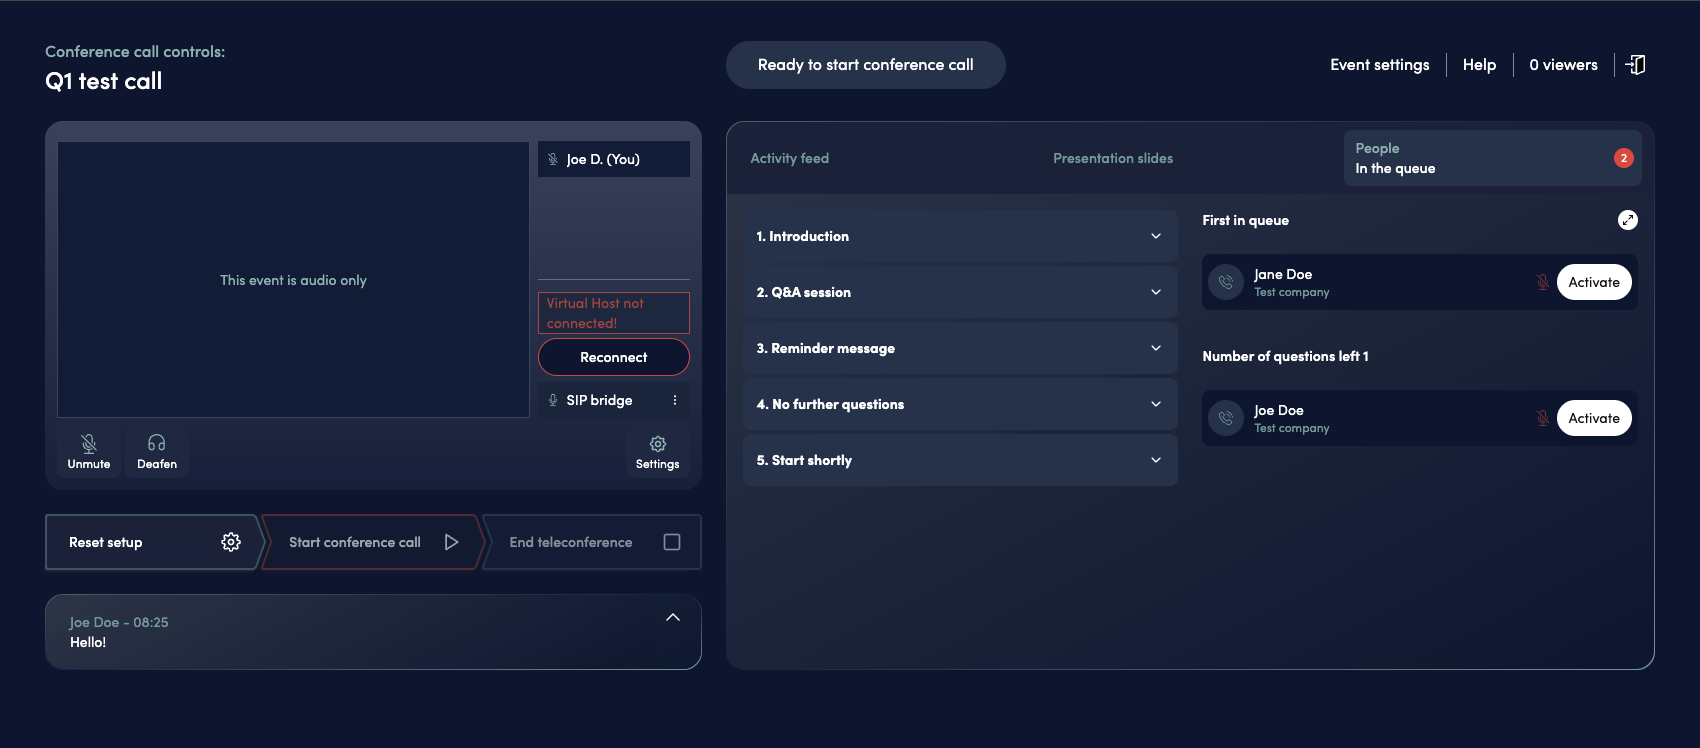
Task: Open the SIP bridge three-dot menu
Action: tap(675, 400)
